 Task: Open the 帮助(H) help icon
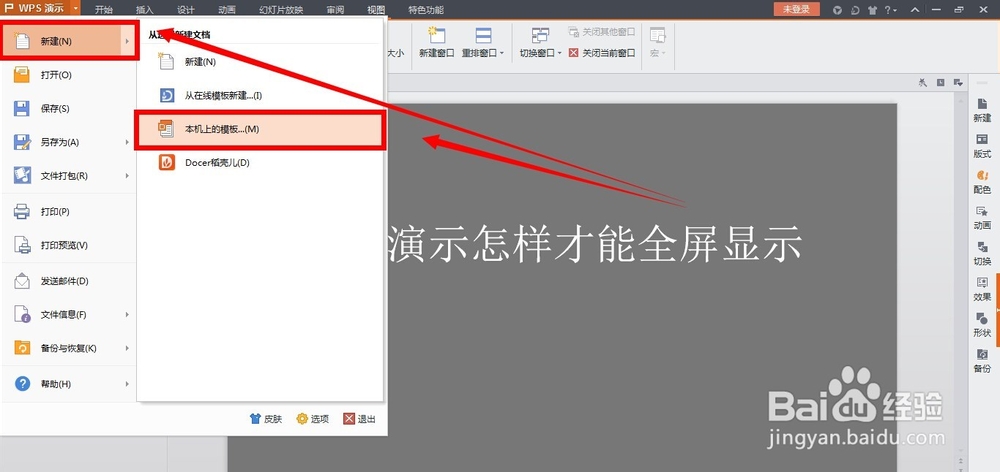[x=22, y=384]
